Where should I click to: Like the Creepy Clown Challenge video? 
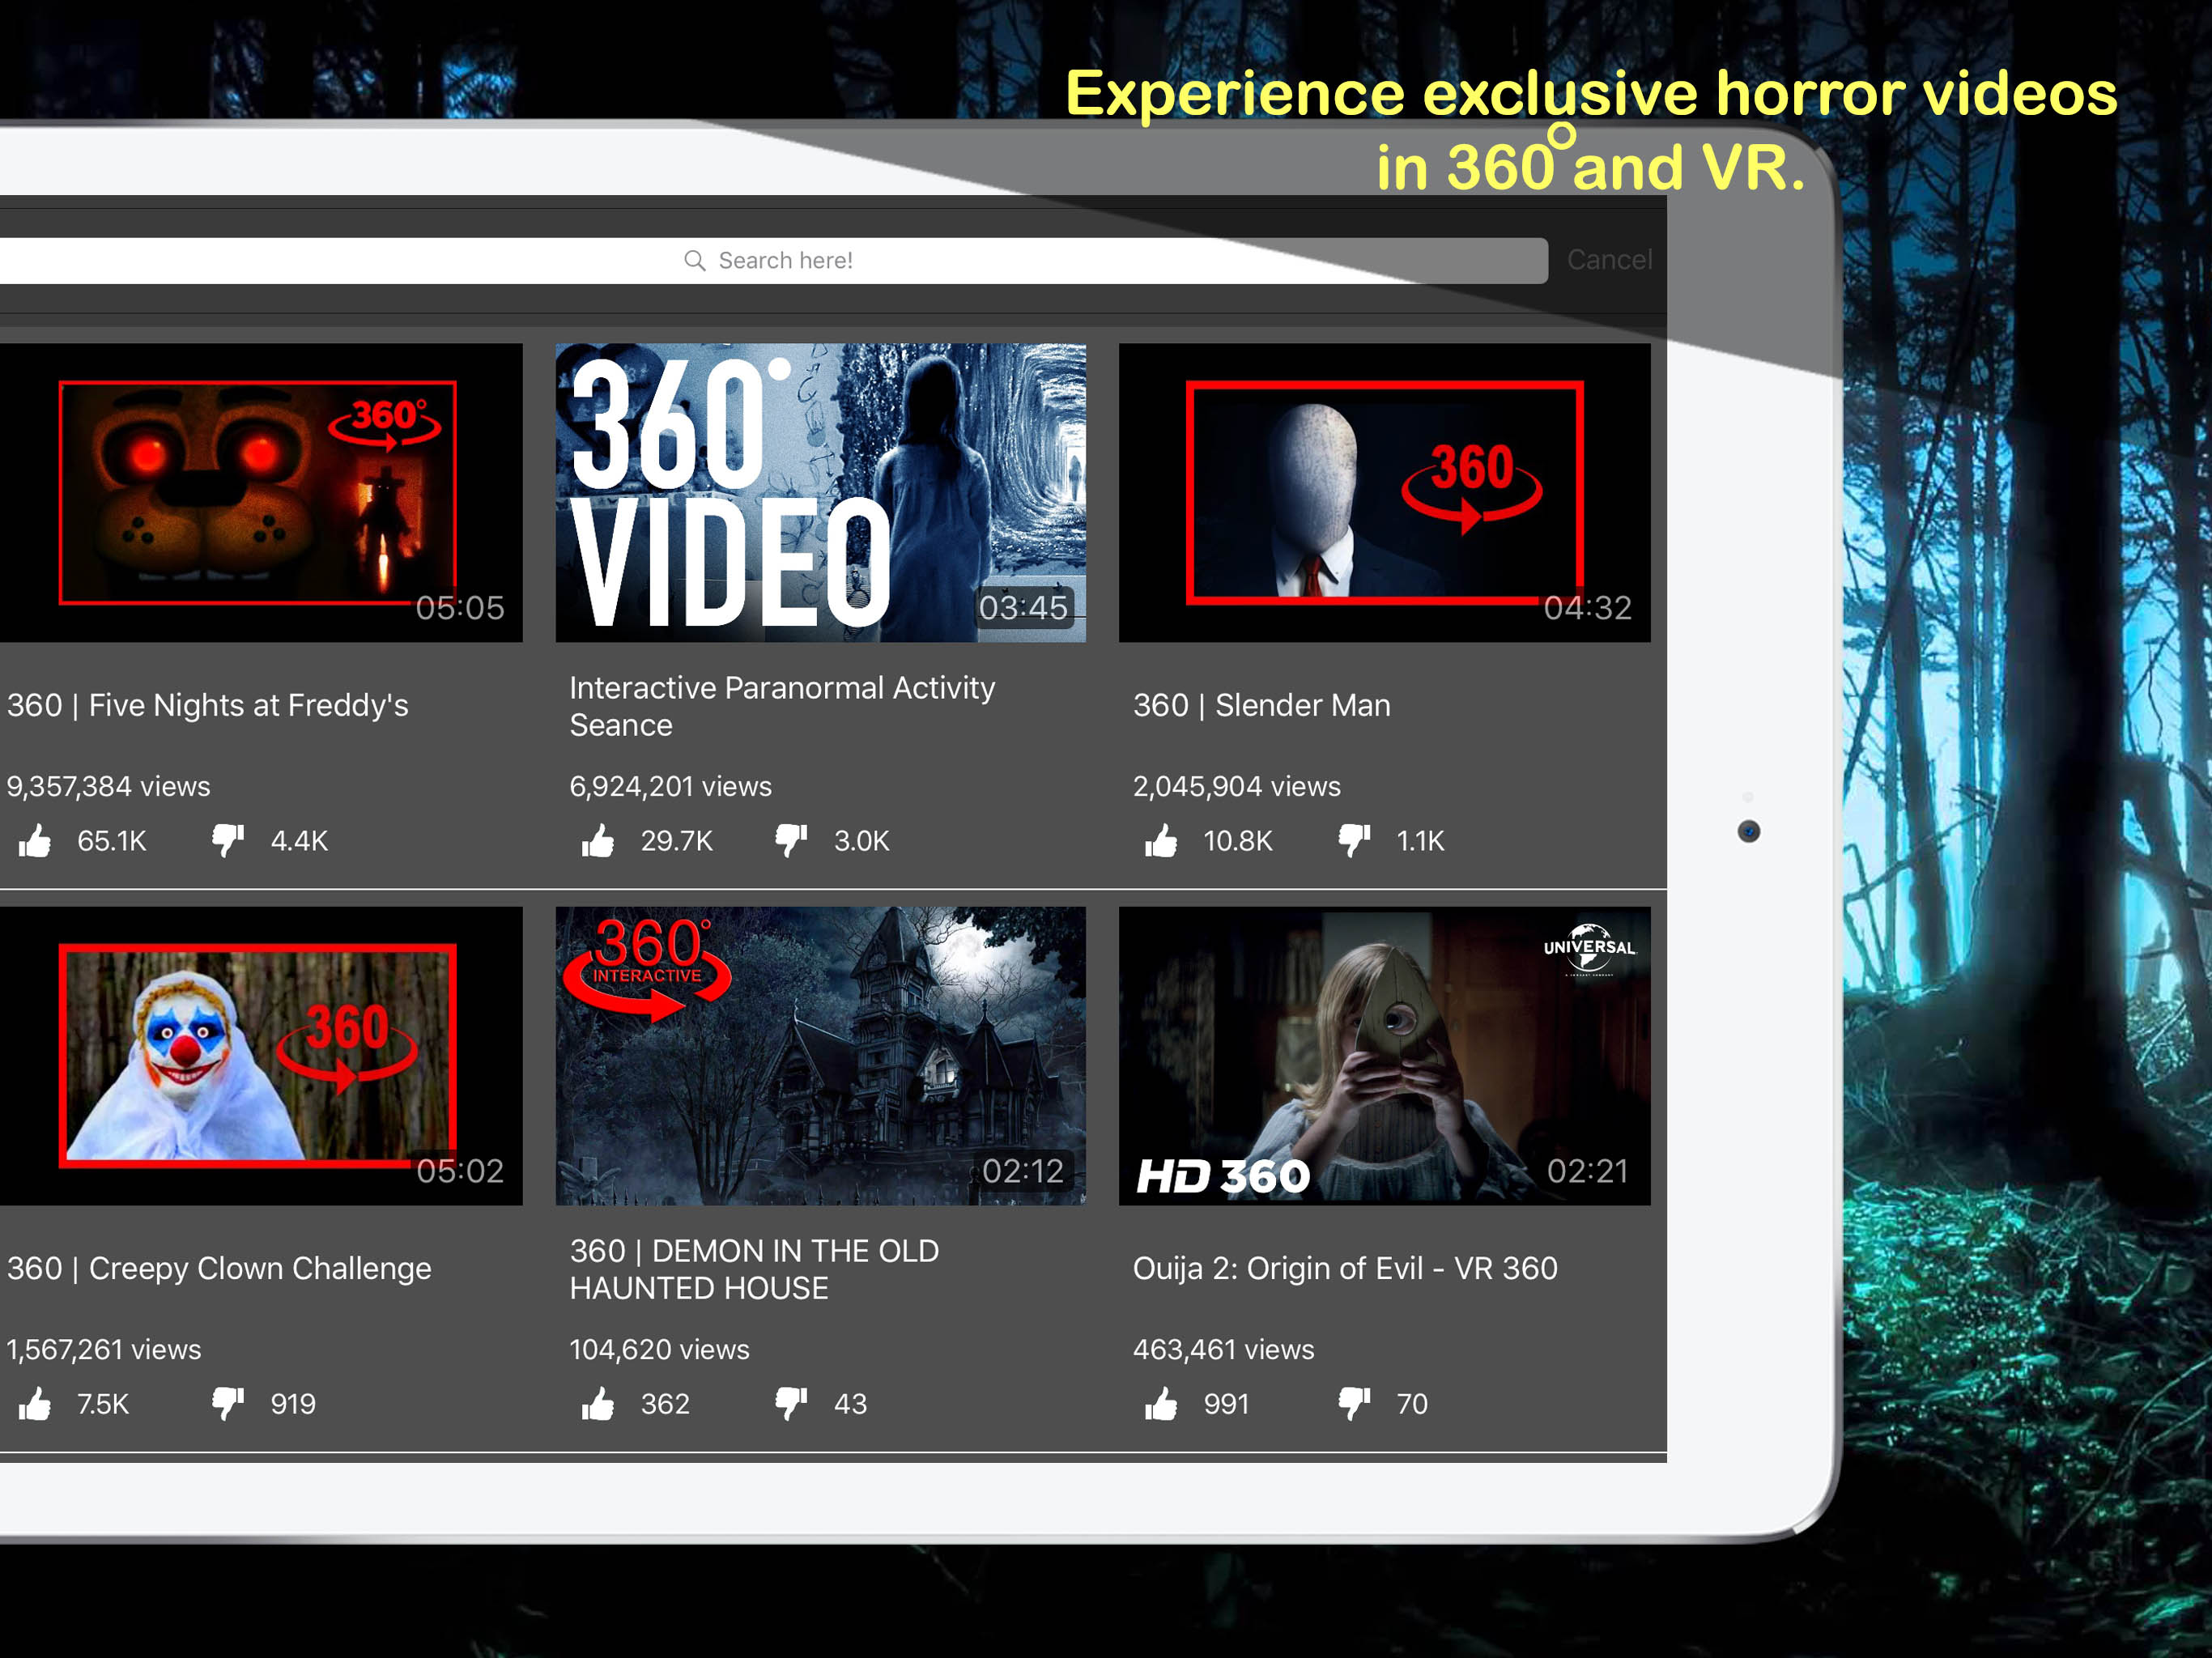pyautogui.click(x=35, y=1404)
